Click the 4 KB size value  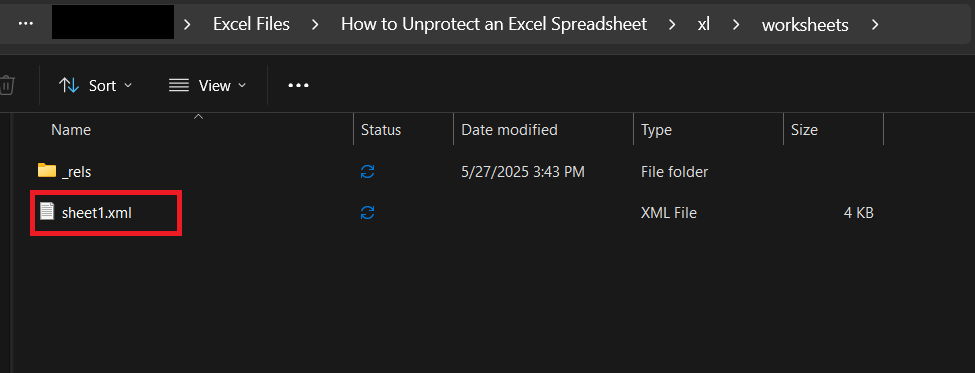858,213
